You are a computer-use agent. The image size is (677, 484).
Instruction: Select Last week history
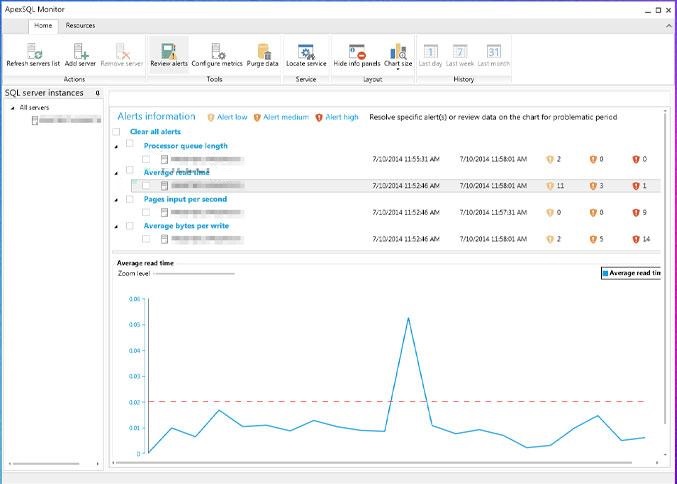pos(460,55)
